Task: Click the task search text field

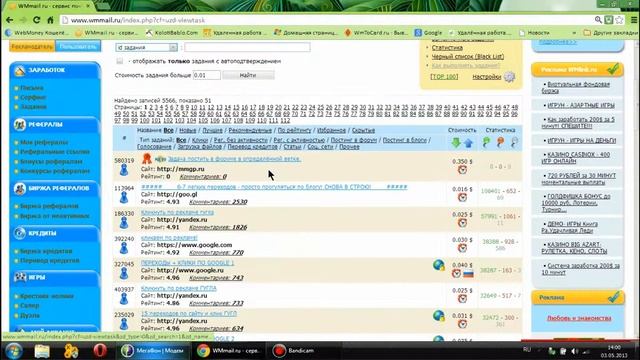Action: (x=247, y=47)
